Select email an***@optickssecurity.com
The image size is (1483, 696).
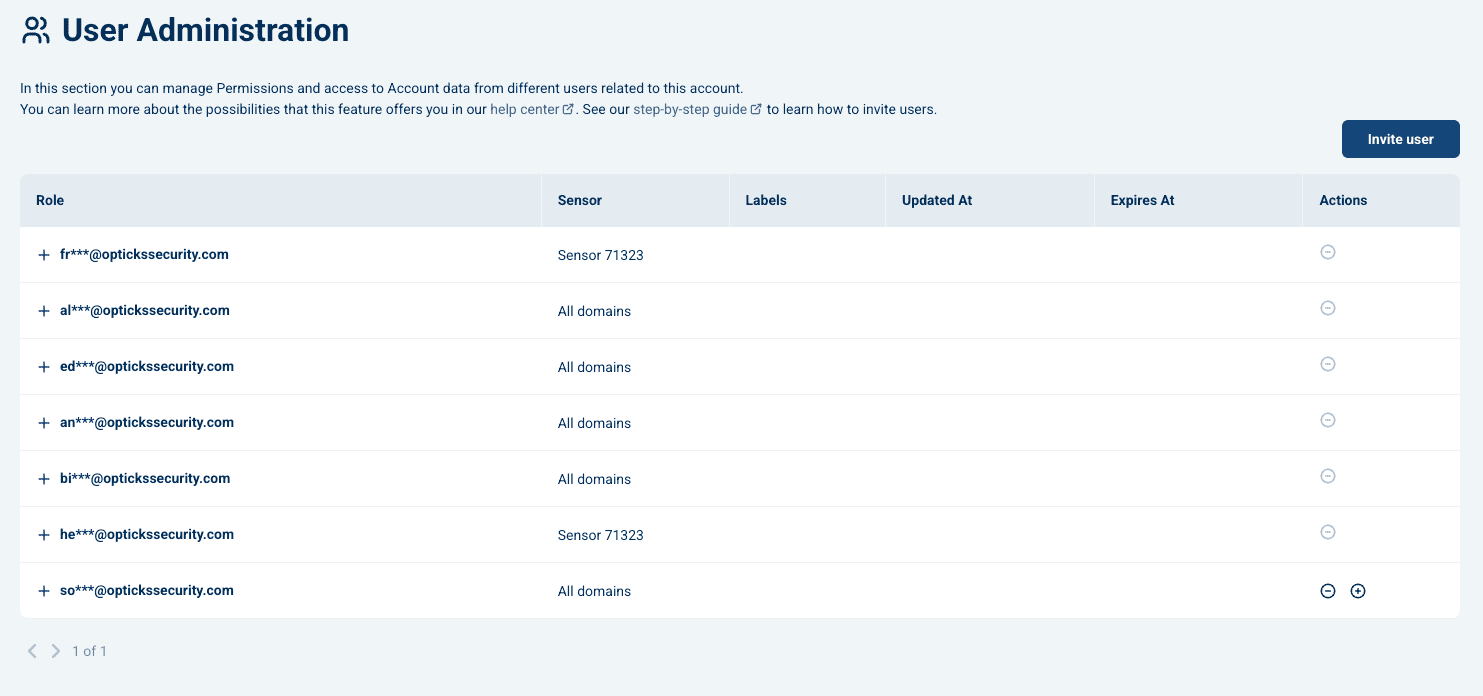pyautogui.click(x=147, y=422)
